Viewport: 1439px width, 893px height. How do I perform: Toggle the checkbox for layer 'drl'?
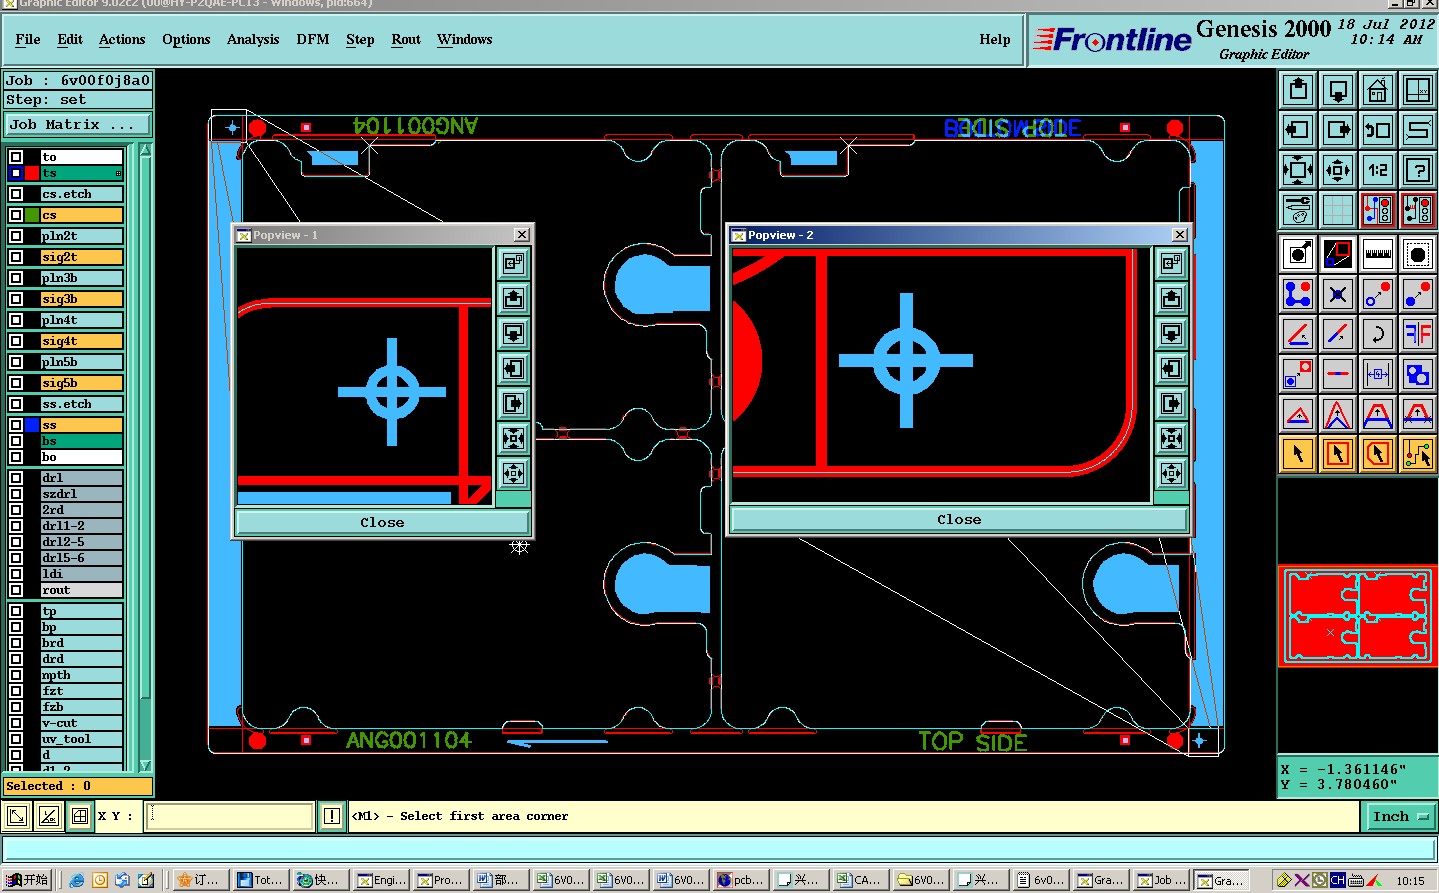tap(16, 478)
